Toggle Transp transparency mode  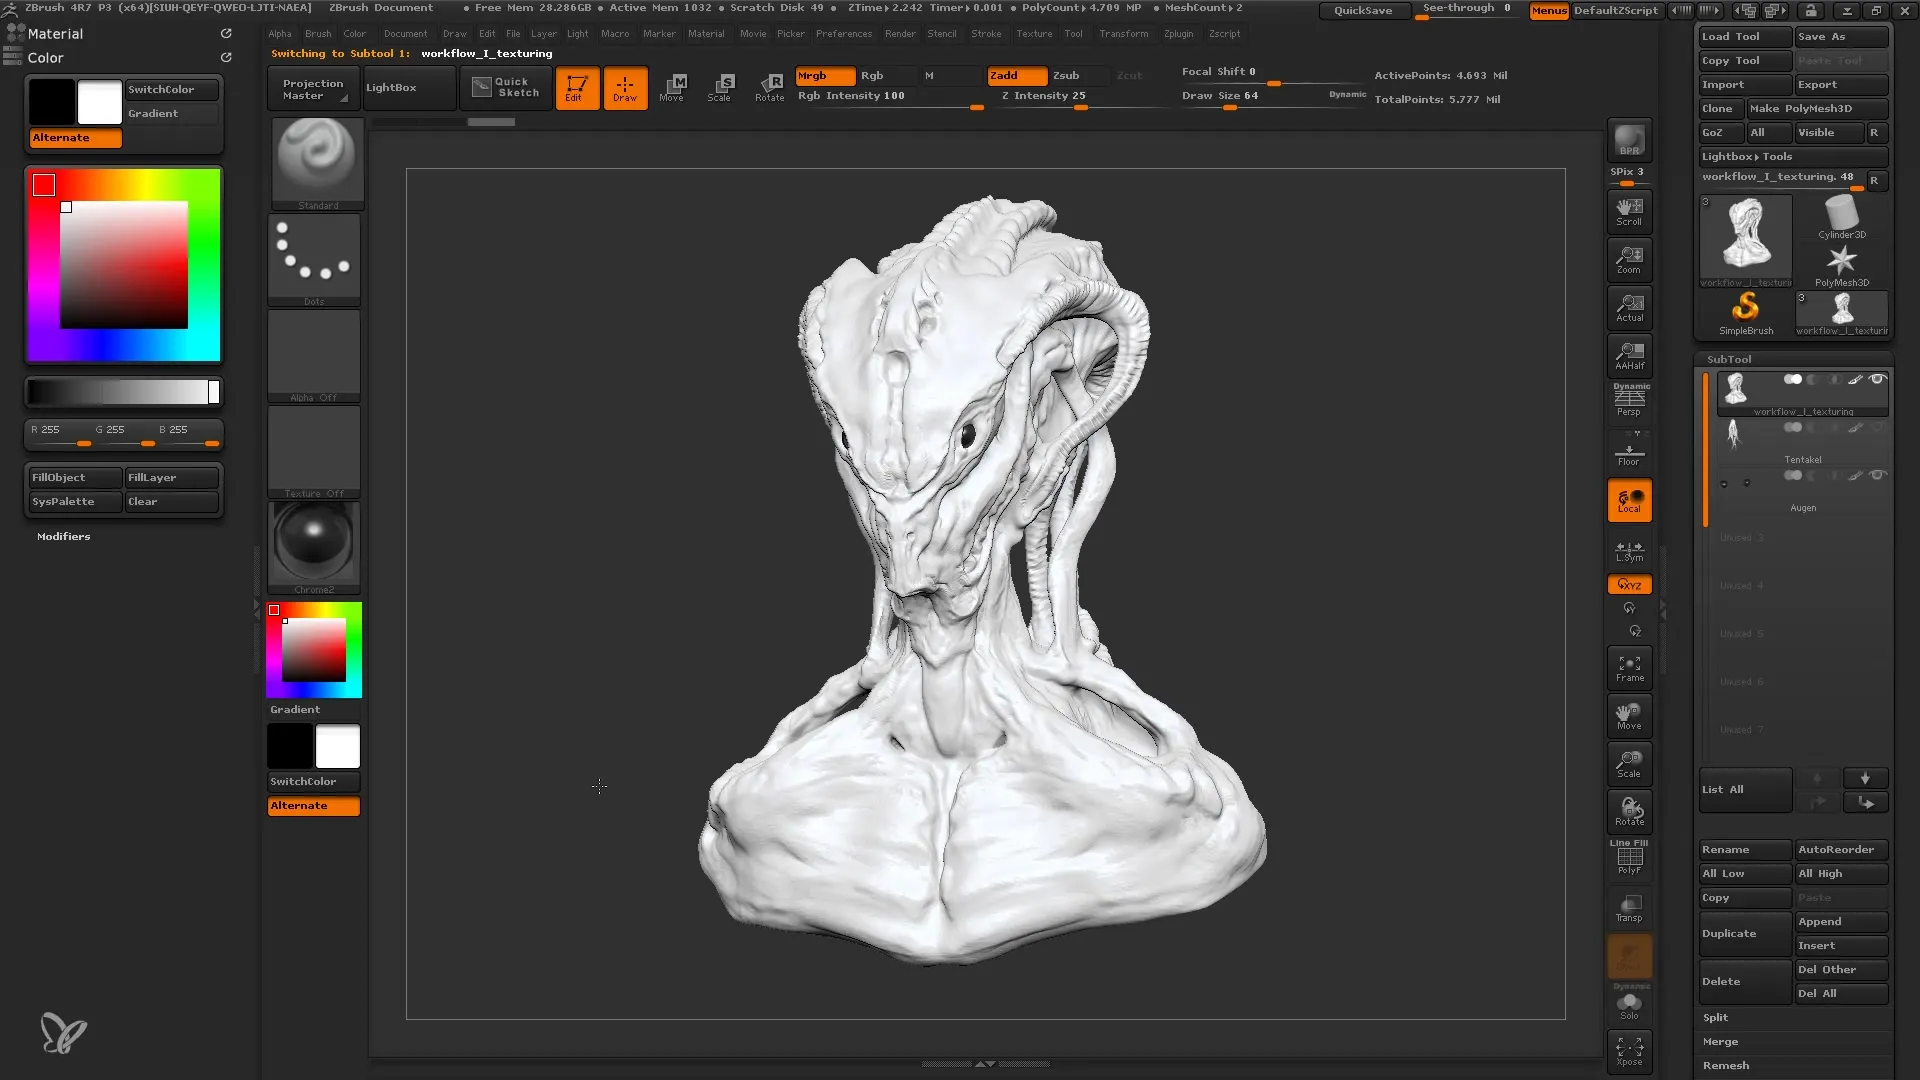(1629, 908)
